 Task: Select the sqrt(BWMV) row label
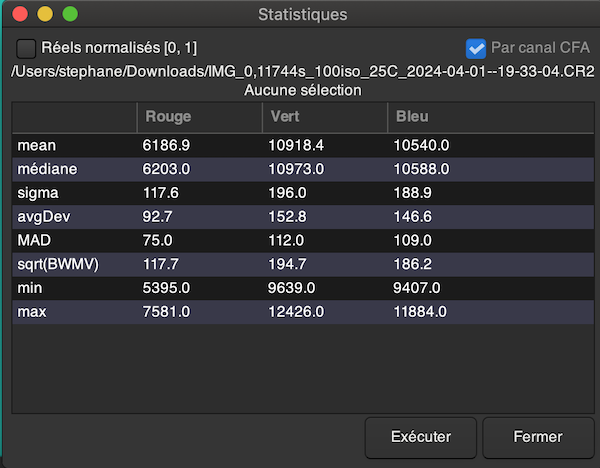58,265
